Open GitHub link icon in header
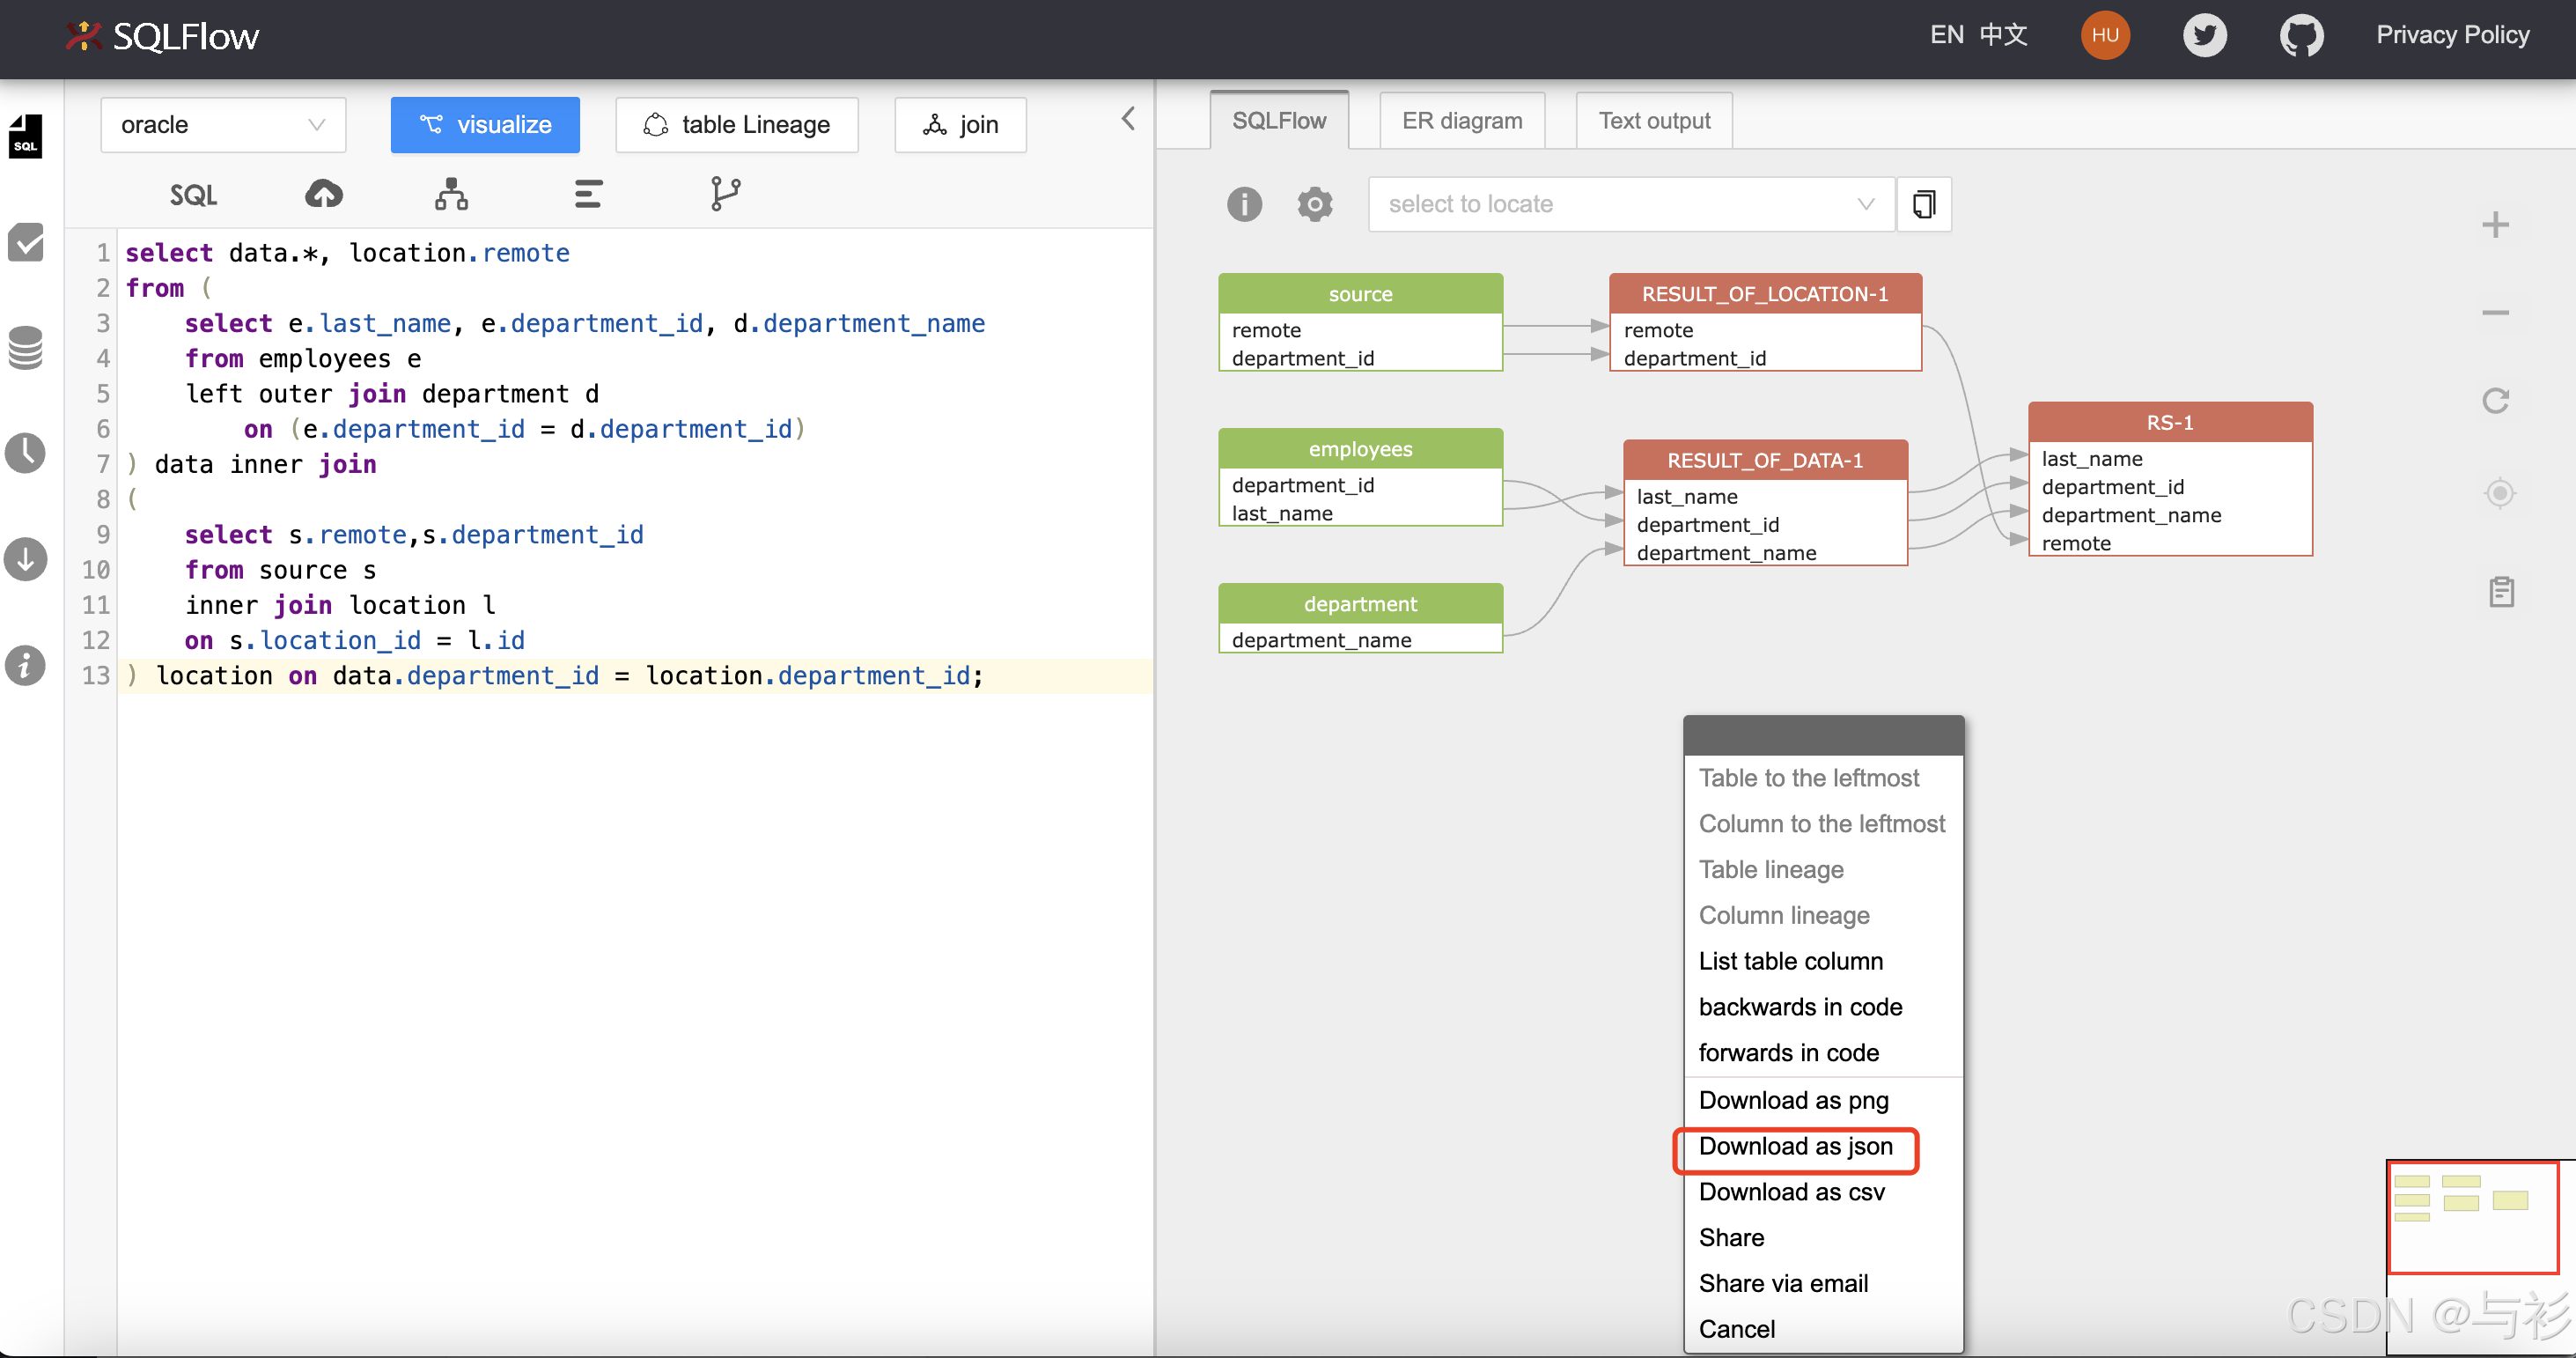Image resolution: width=2576 pixels, height=1358 pixels. 2301,36
